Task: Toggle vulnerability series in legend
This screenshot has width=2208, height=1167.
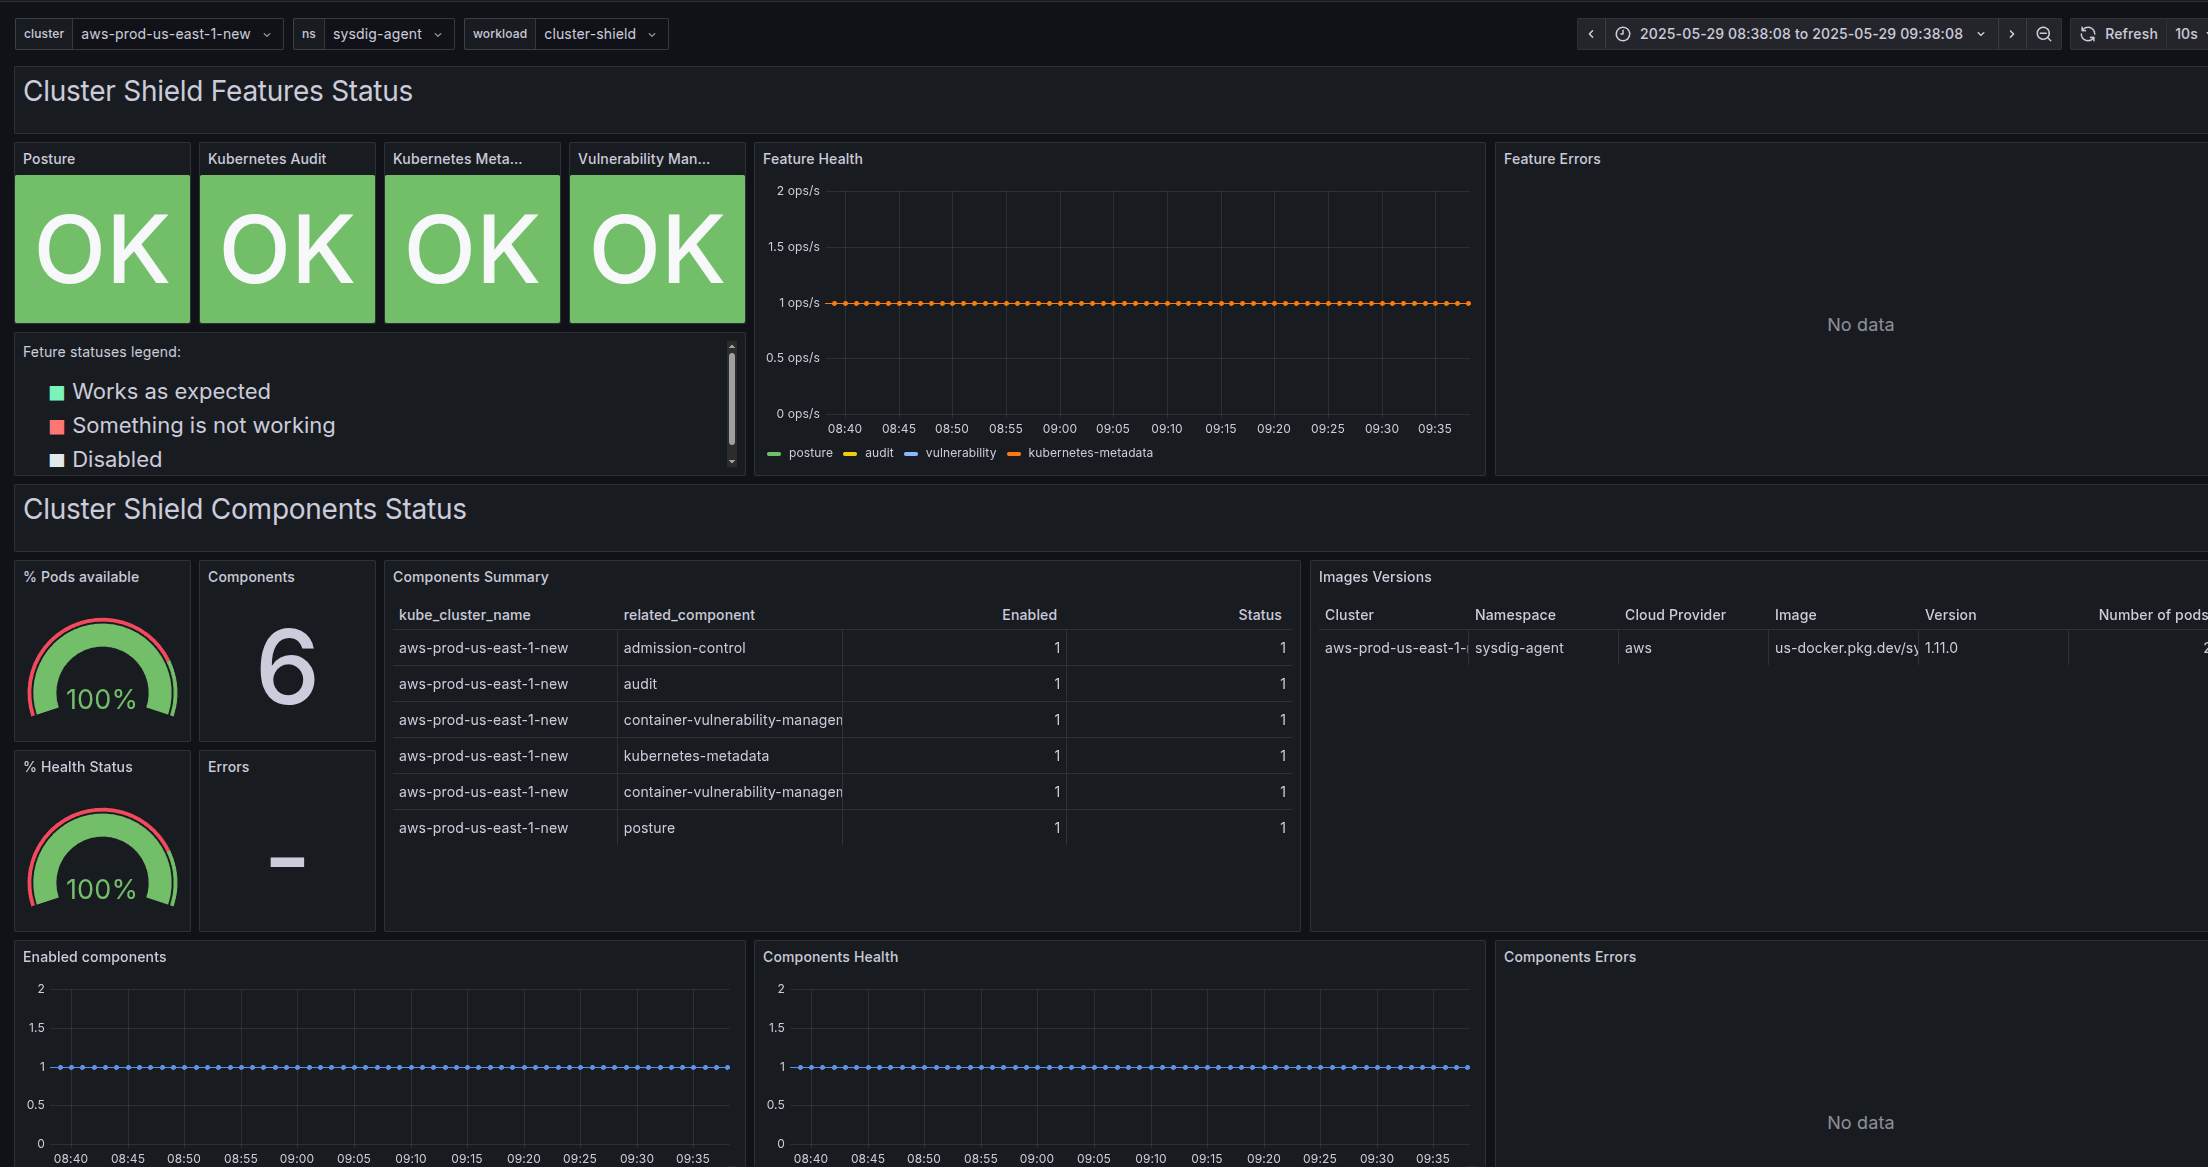Action: 960,453
